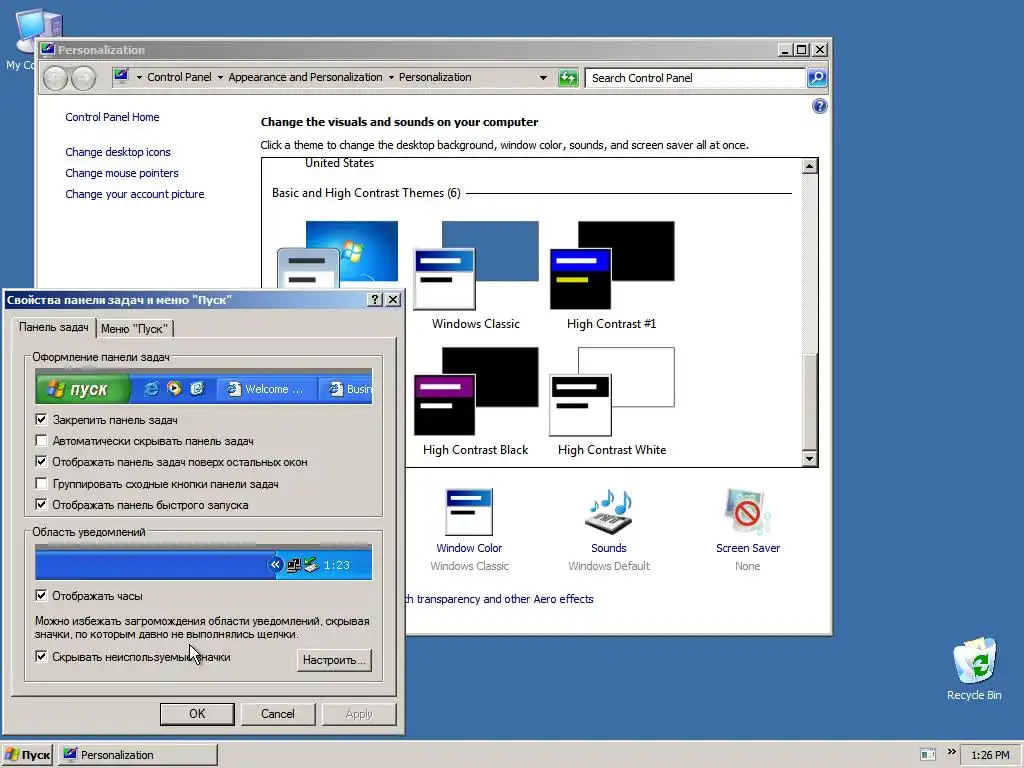
Task: Expand dropdown arrow after Control Panel breadcrumb
Action: pos(220,77)
